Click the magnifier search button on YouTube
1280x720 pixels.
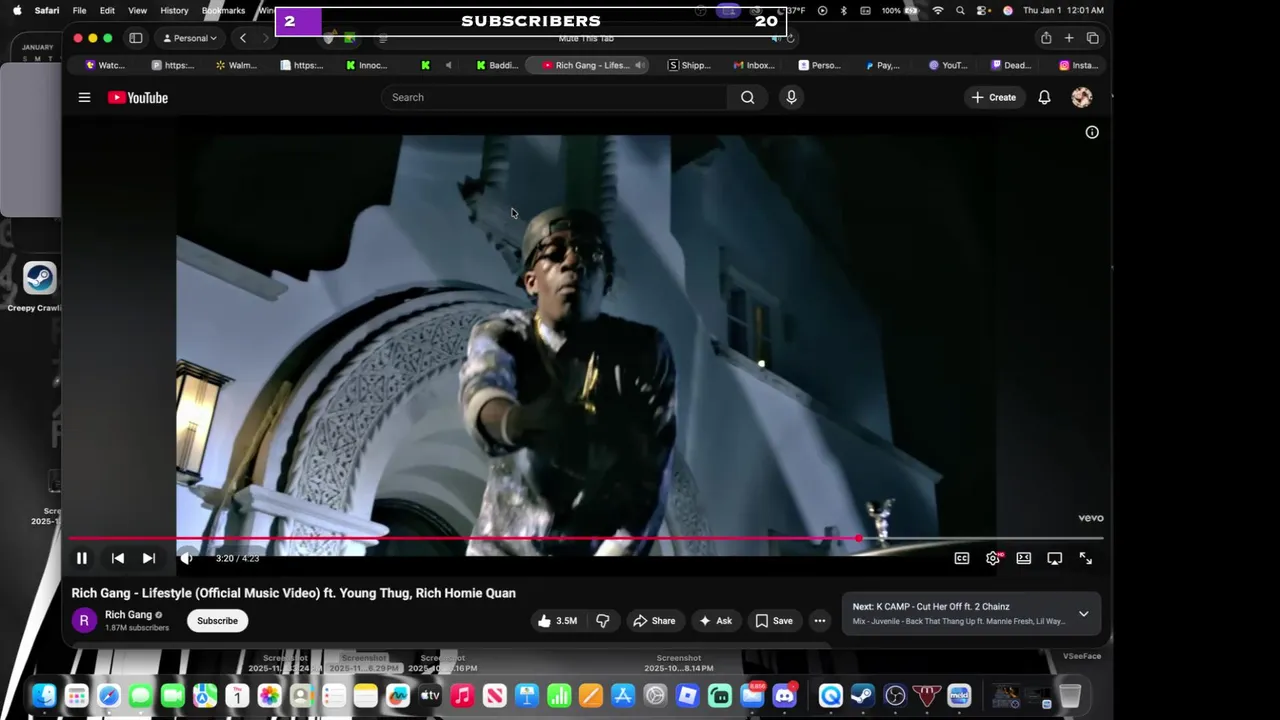pos(747,97)
